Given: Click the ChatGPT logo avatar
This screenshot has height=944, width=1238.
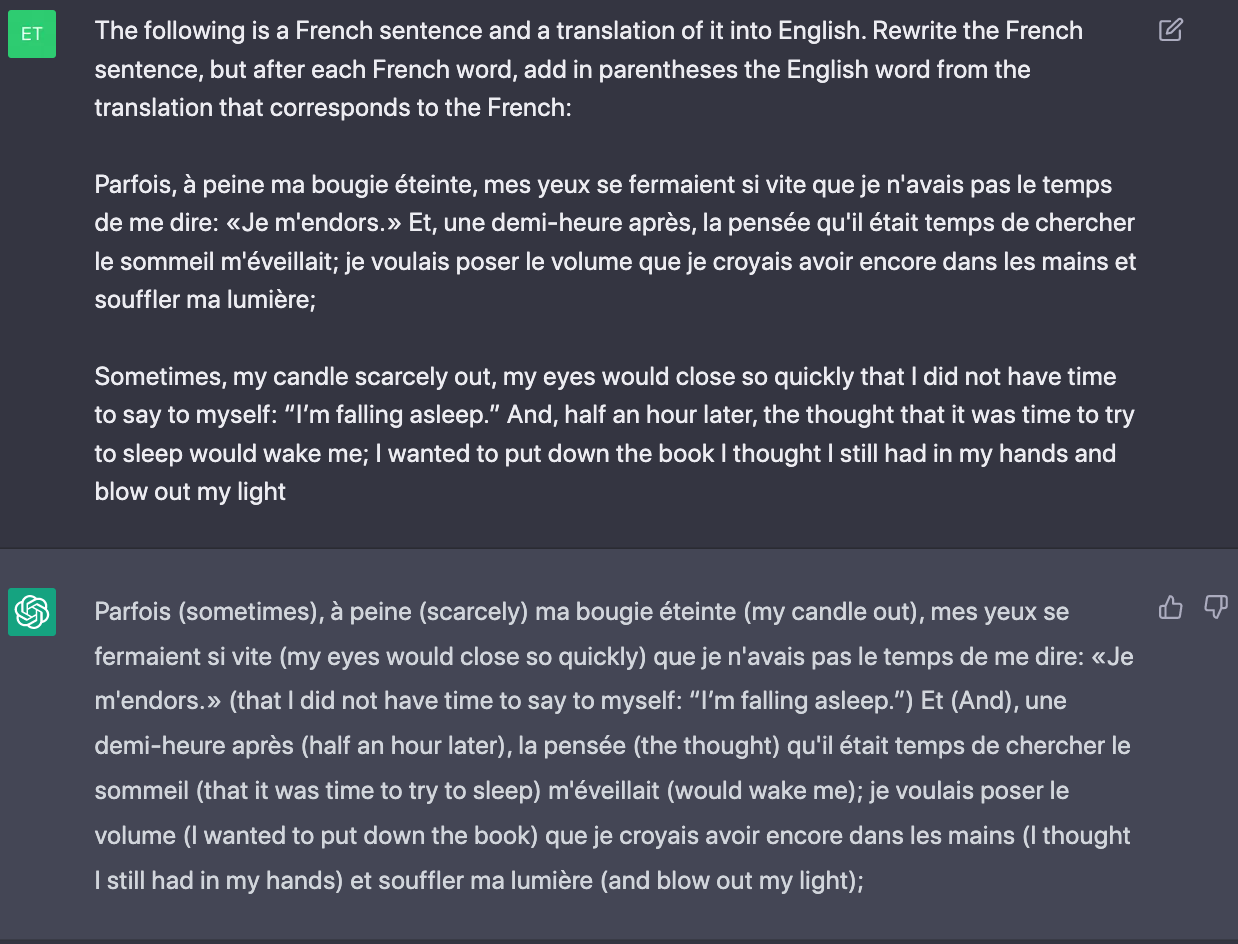Looking at the screenshot, I should coord(32,611).
